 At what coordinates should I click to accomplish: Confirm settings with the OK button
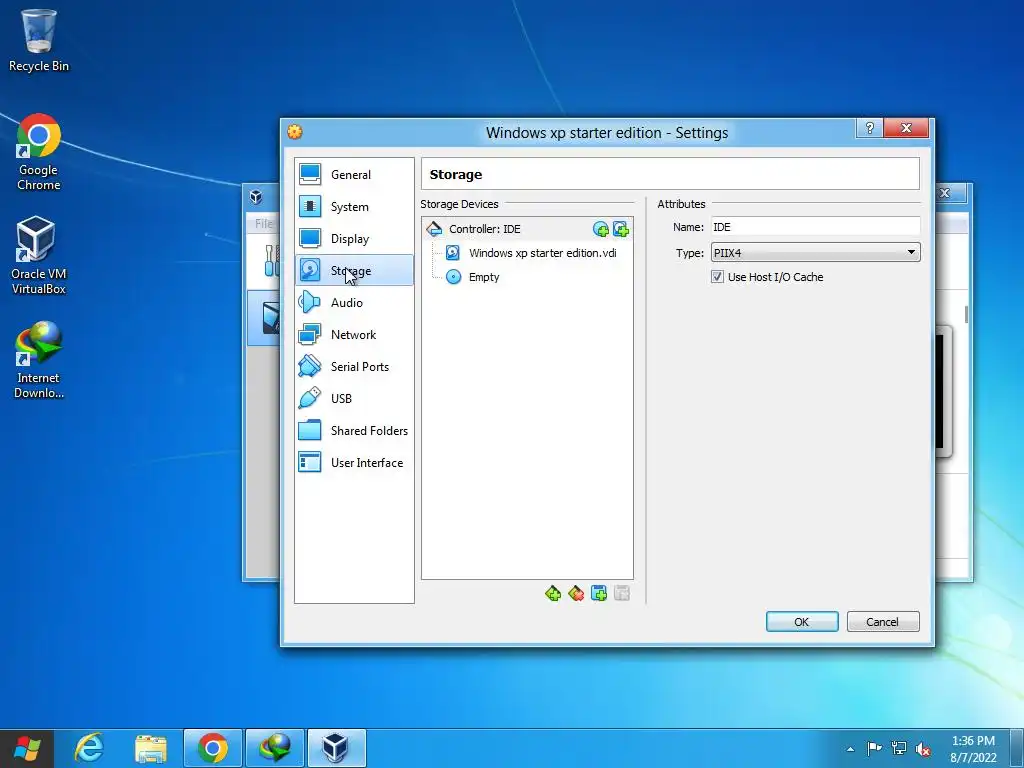801,622
